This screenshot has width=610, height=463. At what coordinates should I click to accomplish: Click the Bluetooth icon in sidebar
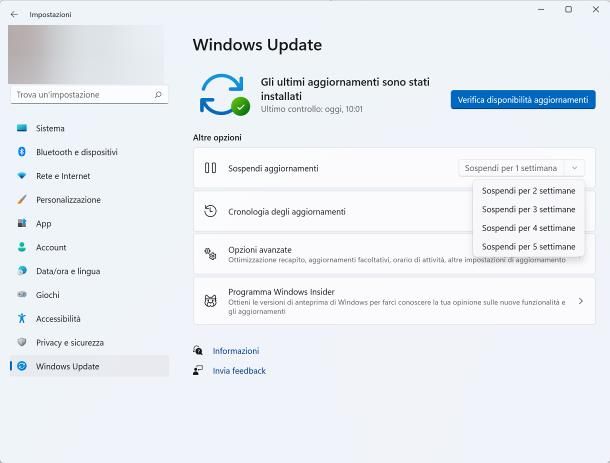[22, 152]
